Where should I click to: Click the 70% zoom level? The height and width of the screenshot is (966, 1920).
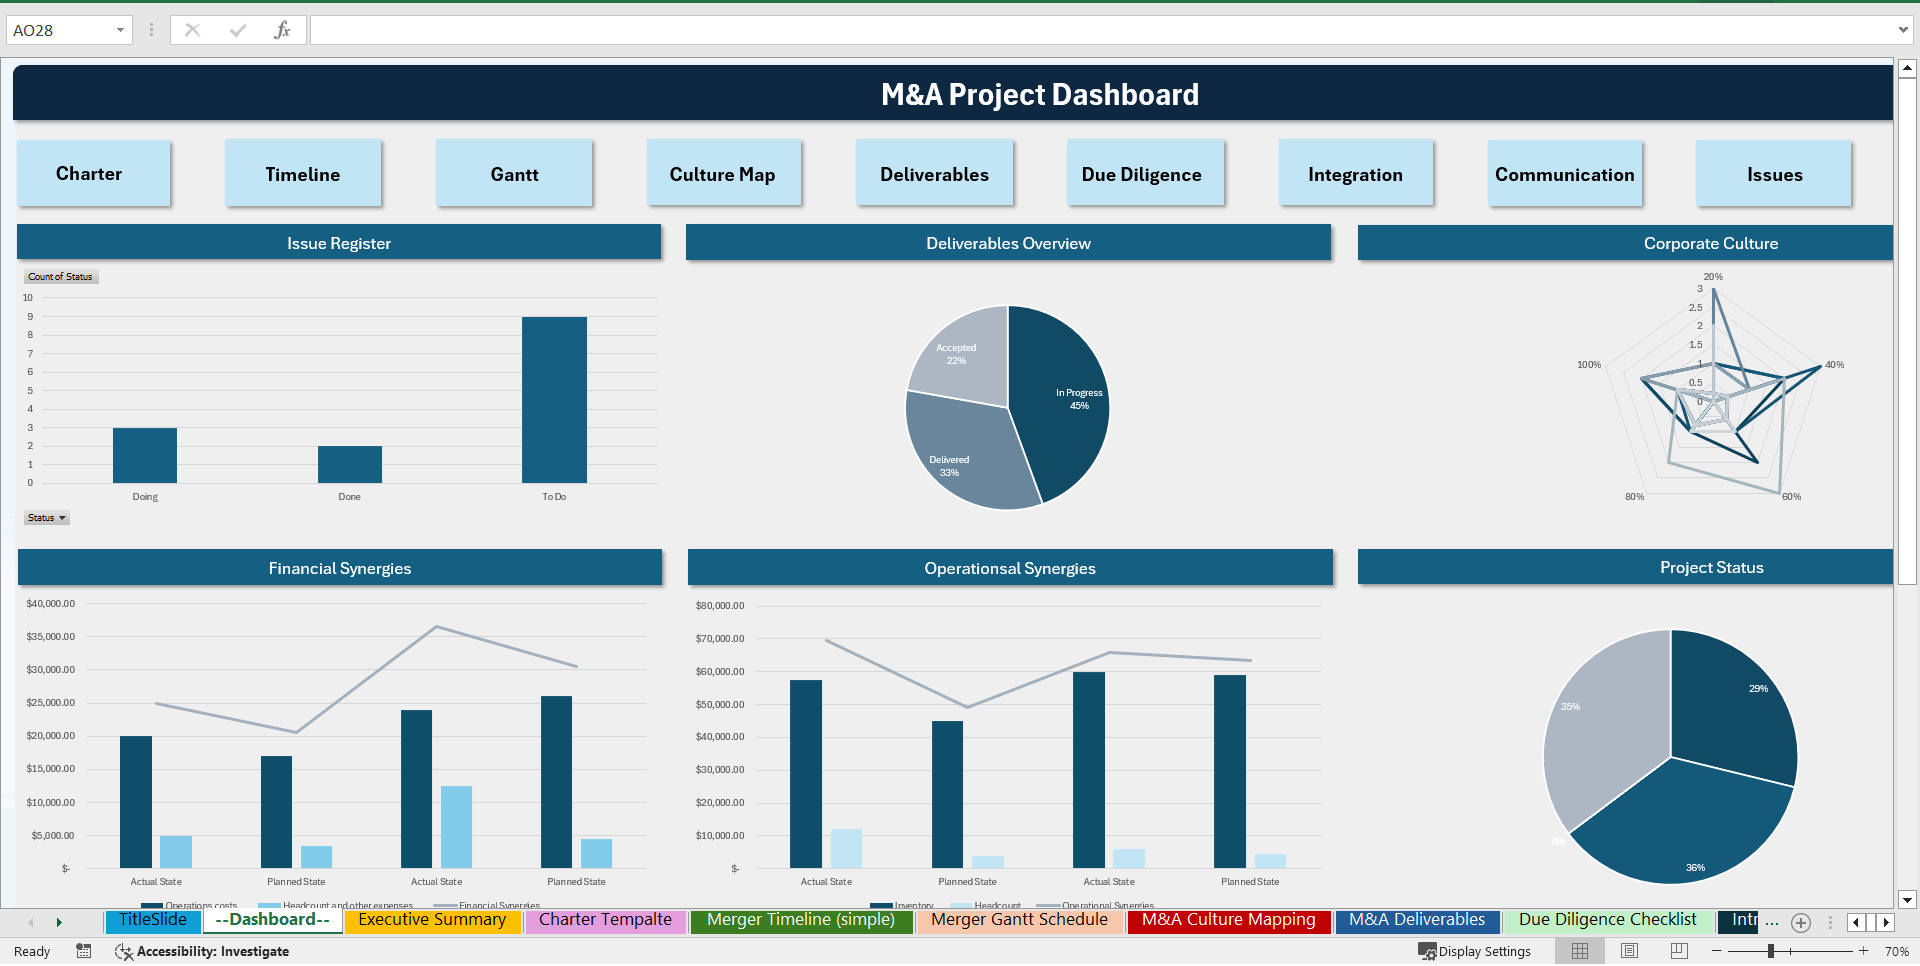tap(1896, 951)
